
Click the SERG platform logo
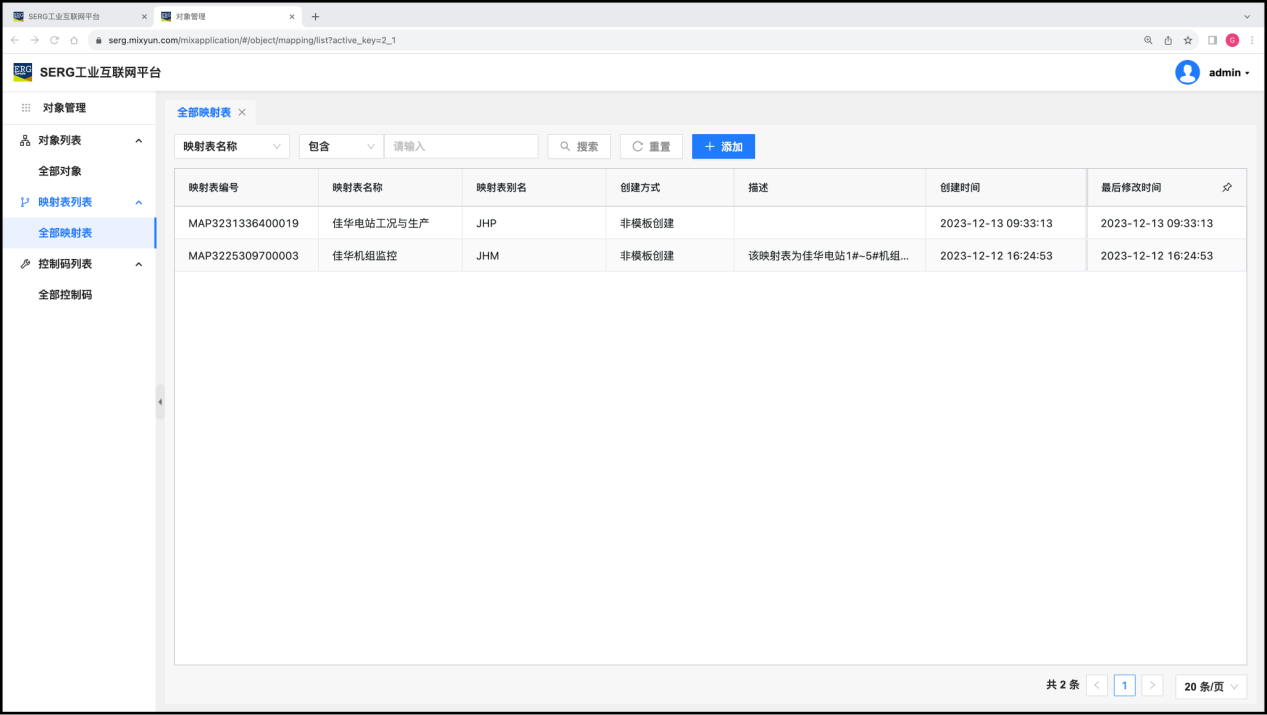(x=22, y=72)
